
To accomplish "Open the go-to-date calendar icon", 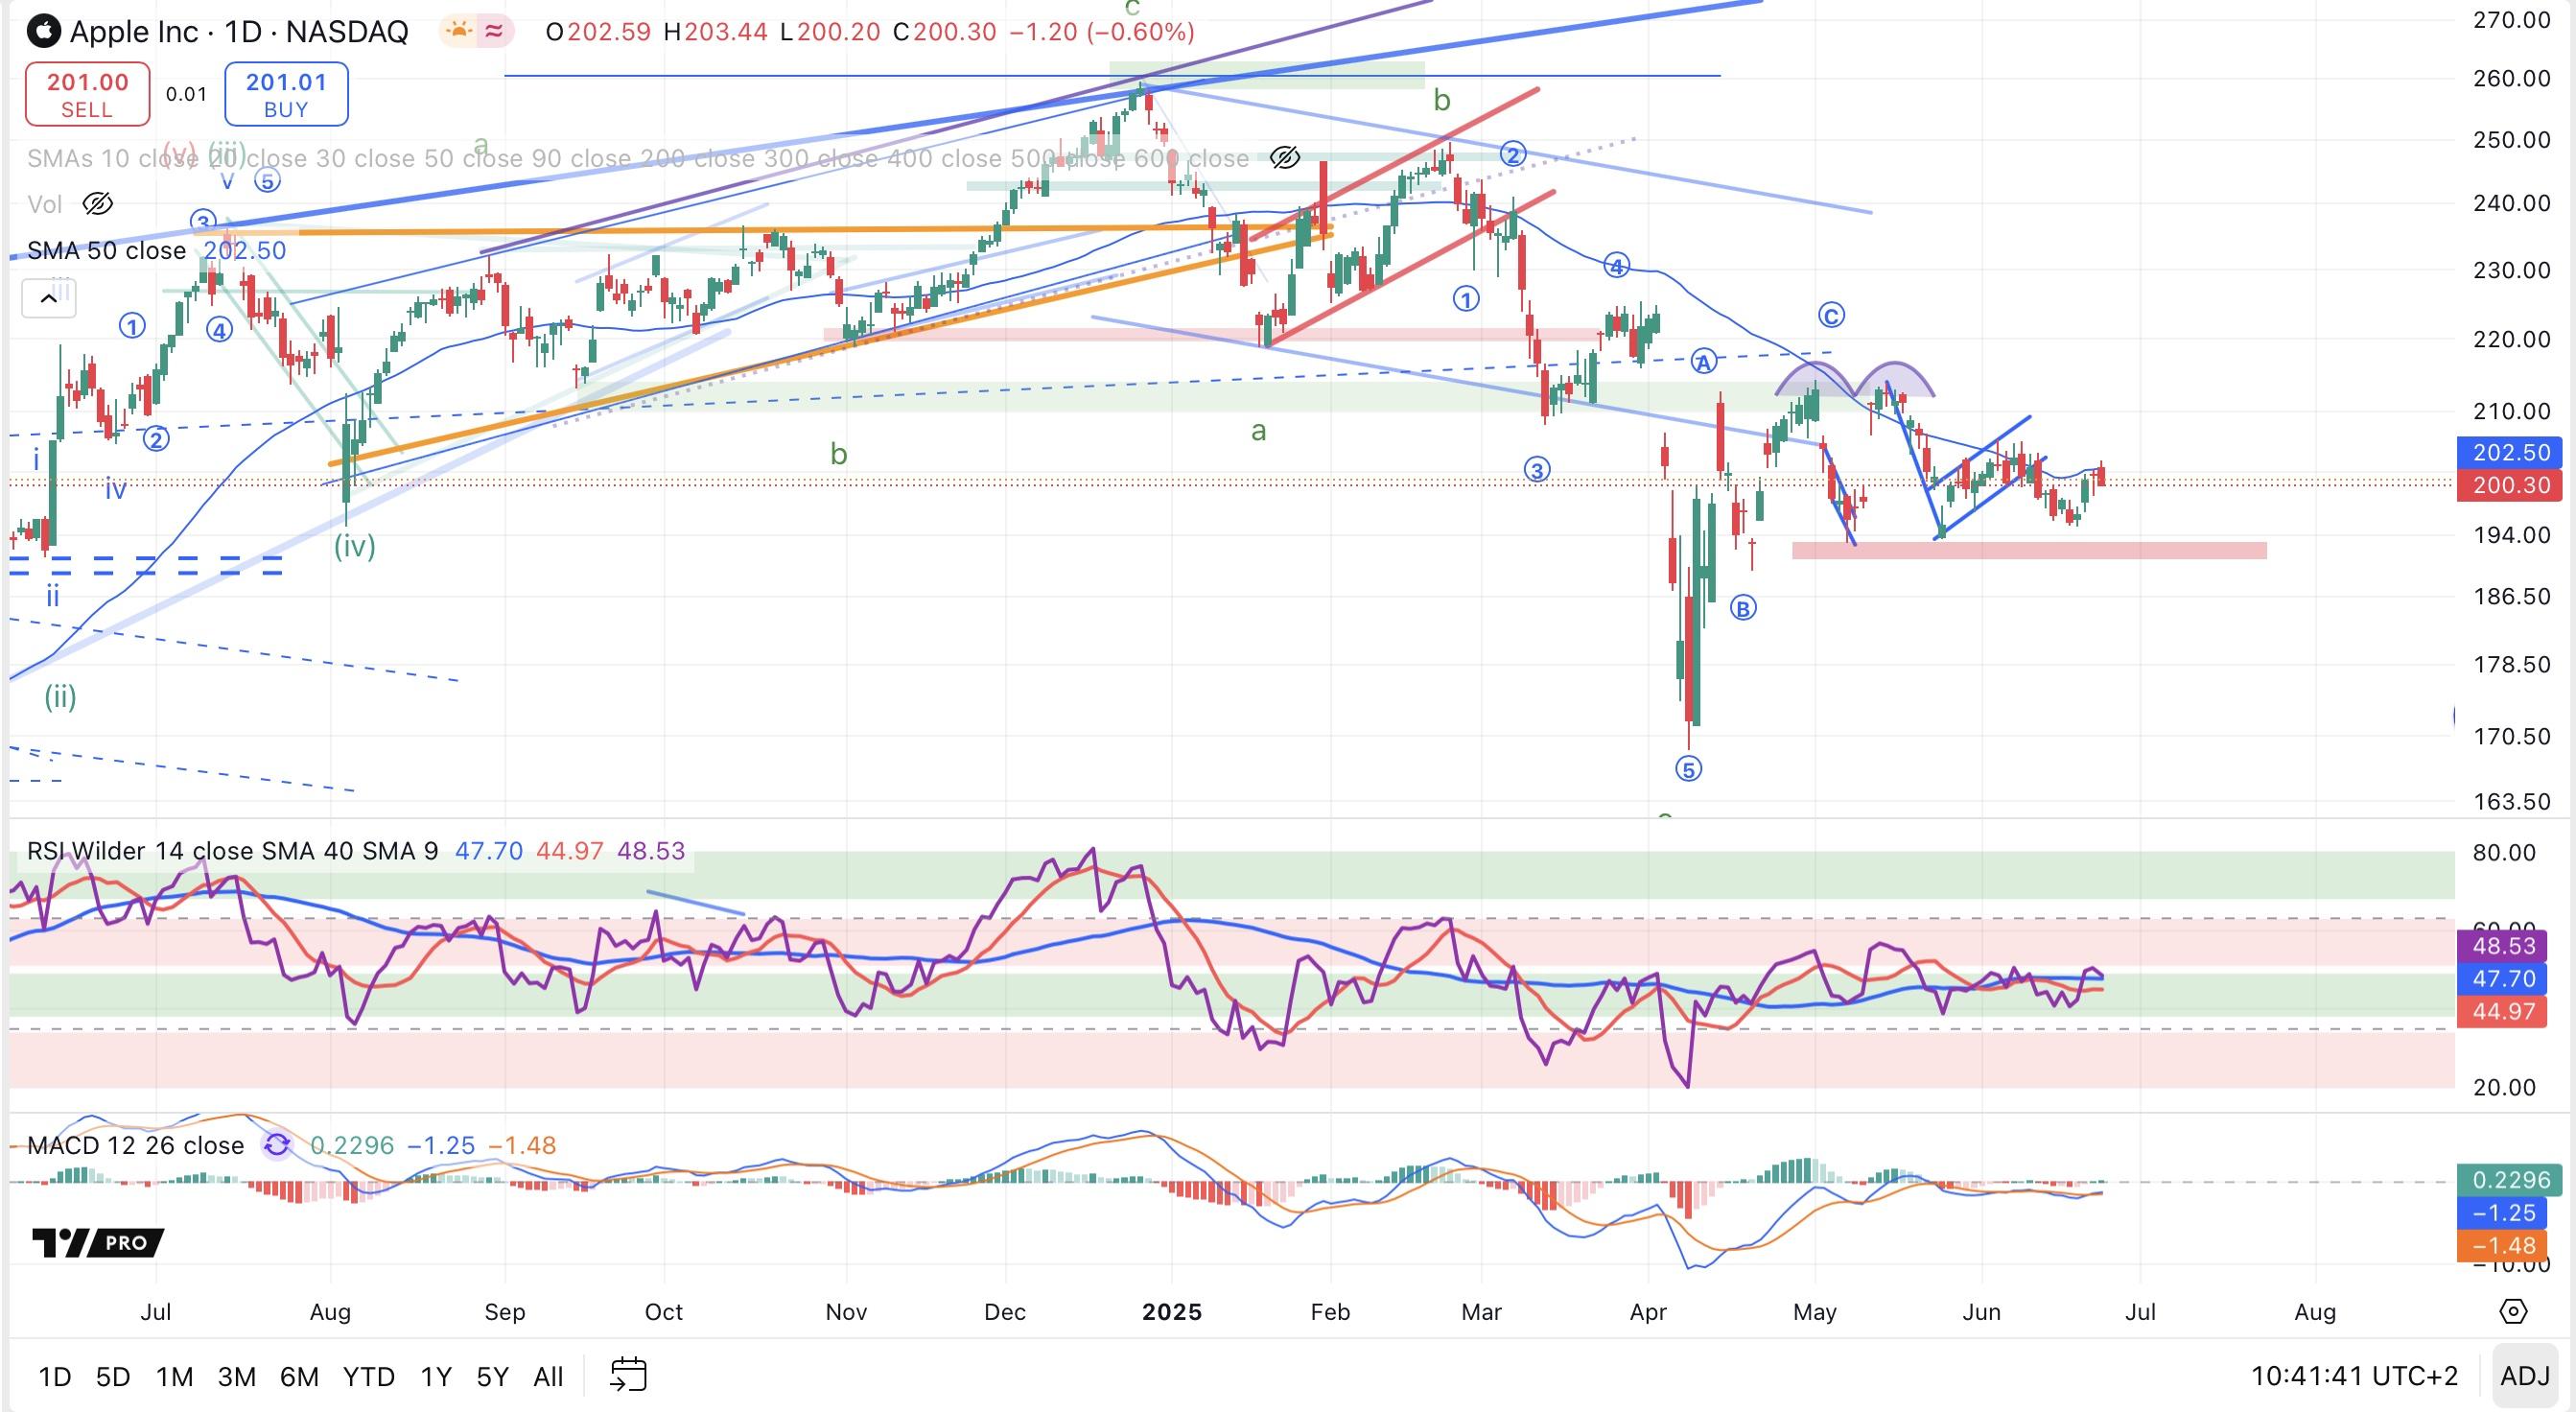I will click(629, 1375).
